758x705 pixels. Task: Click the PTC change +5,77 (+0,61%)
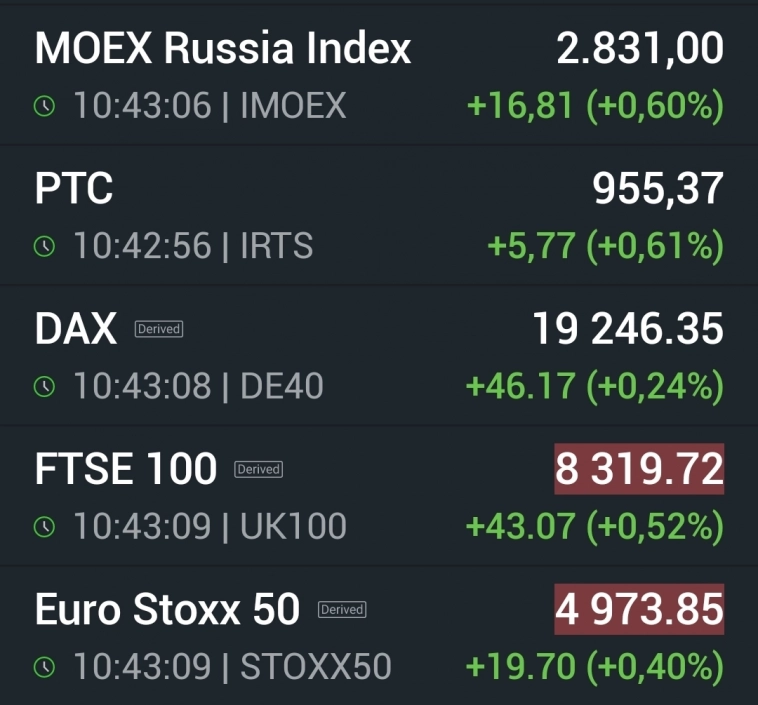tap(605, 247)
